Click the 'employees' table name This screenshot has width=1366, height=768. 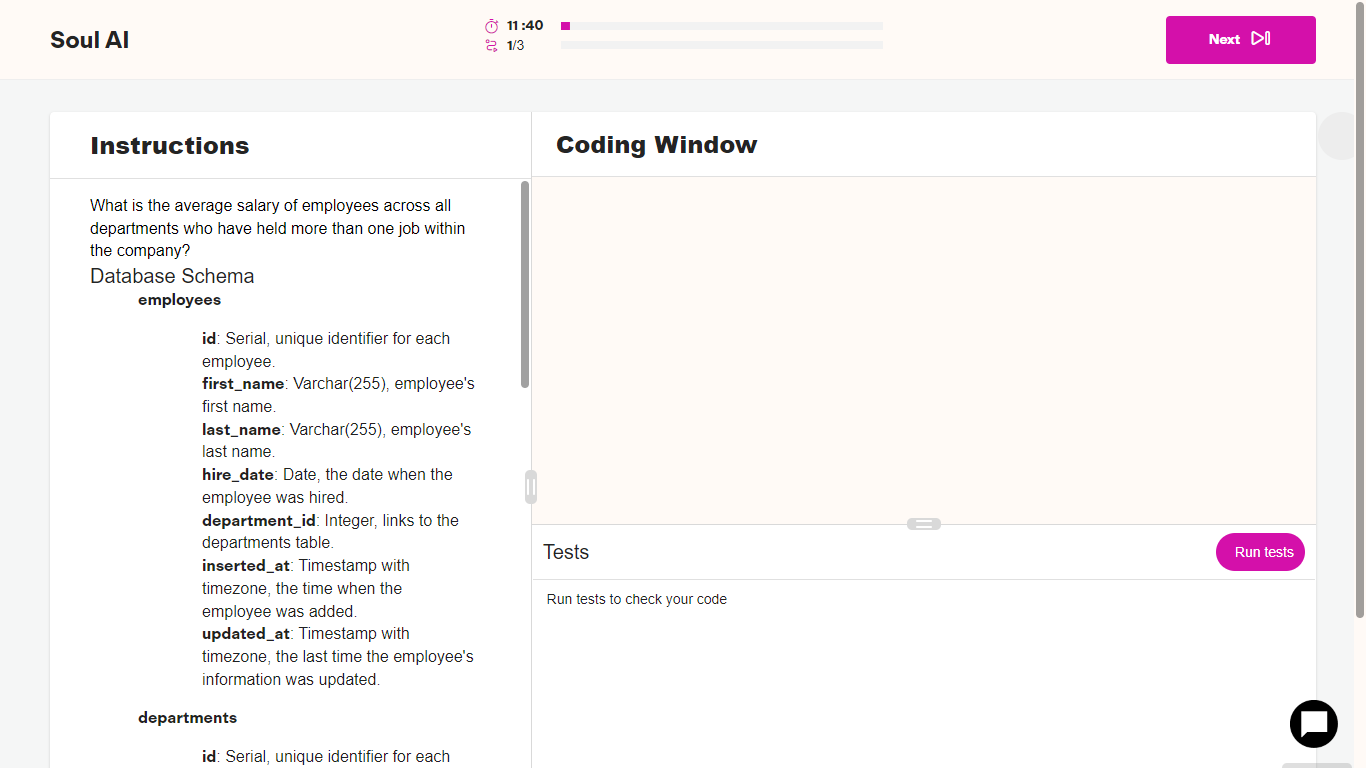coord(180,300)
